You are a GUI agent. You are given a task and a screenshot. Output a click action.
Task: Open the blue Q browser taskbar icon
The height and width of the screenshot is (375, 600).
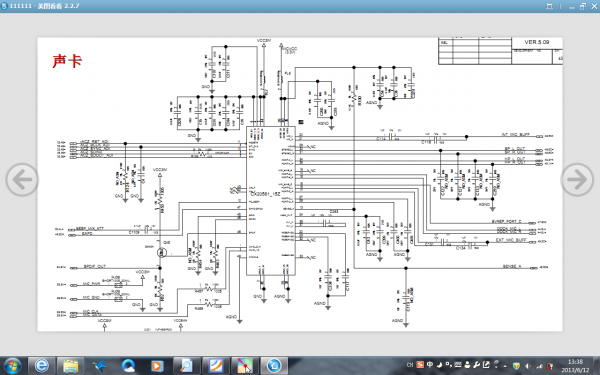pyautogui.click(x=128, y=366)
